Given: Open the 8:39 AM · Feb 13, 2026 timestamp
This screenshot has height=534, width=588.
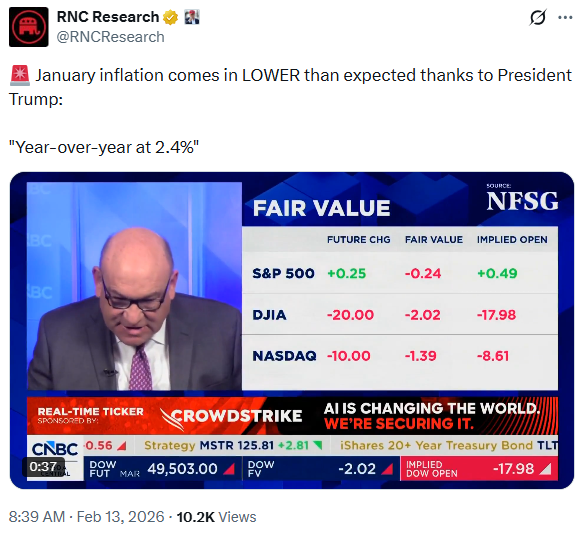Looking at the screenshot, I should (87, 517).
